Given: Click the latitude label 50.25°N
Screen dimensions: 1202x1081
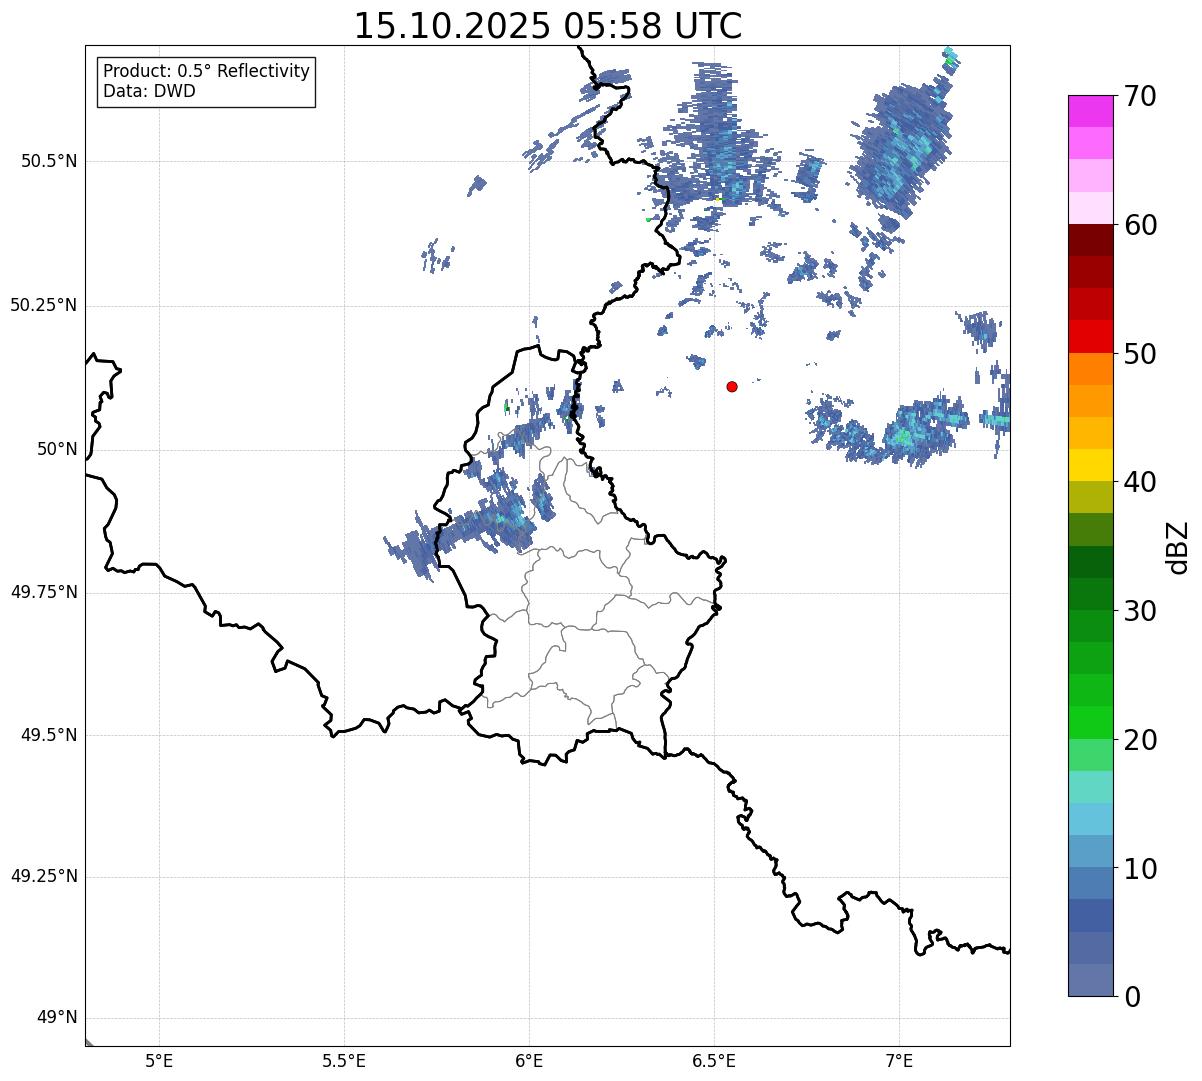Looking at the screenshot, I should pos(44,305).
